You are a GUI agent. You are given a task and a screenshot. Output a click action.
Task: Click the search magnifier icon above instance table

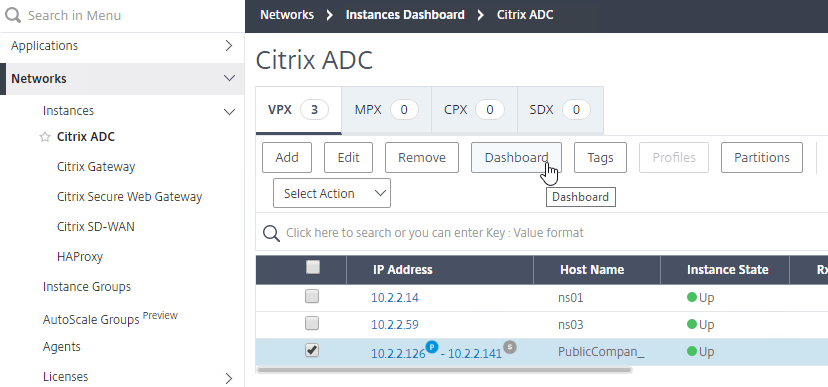[271, 233]
